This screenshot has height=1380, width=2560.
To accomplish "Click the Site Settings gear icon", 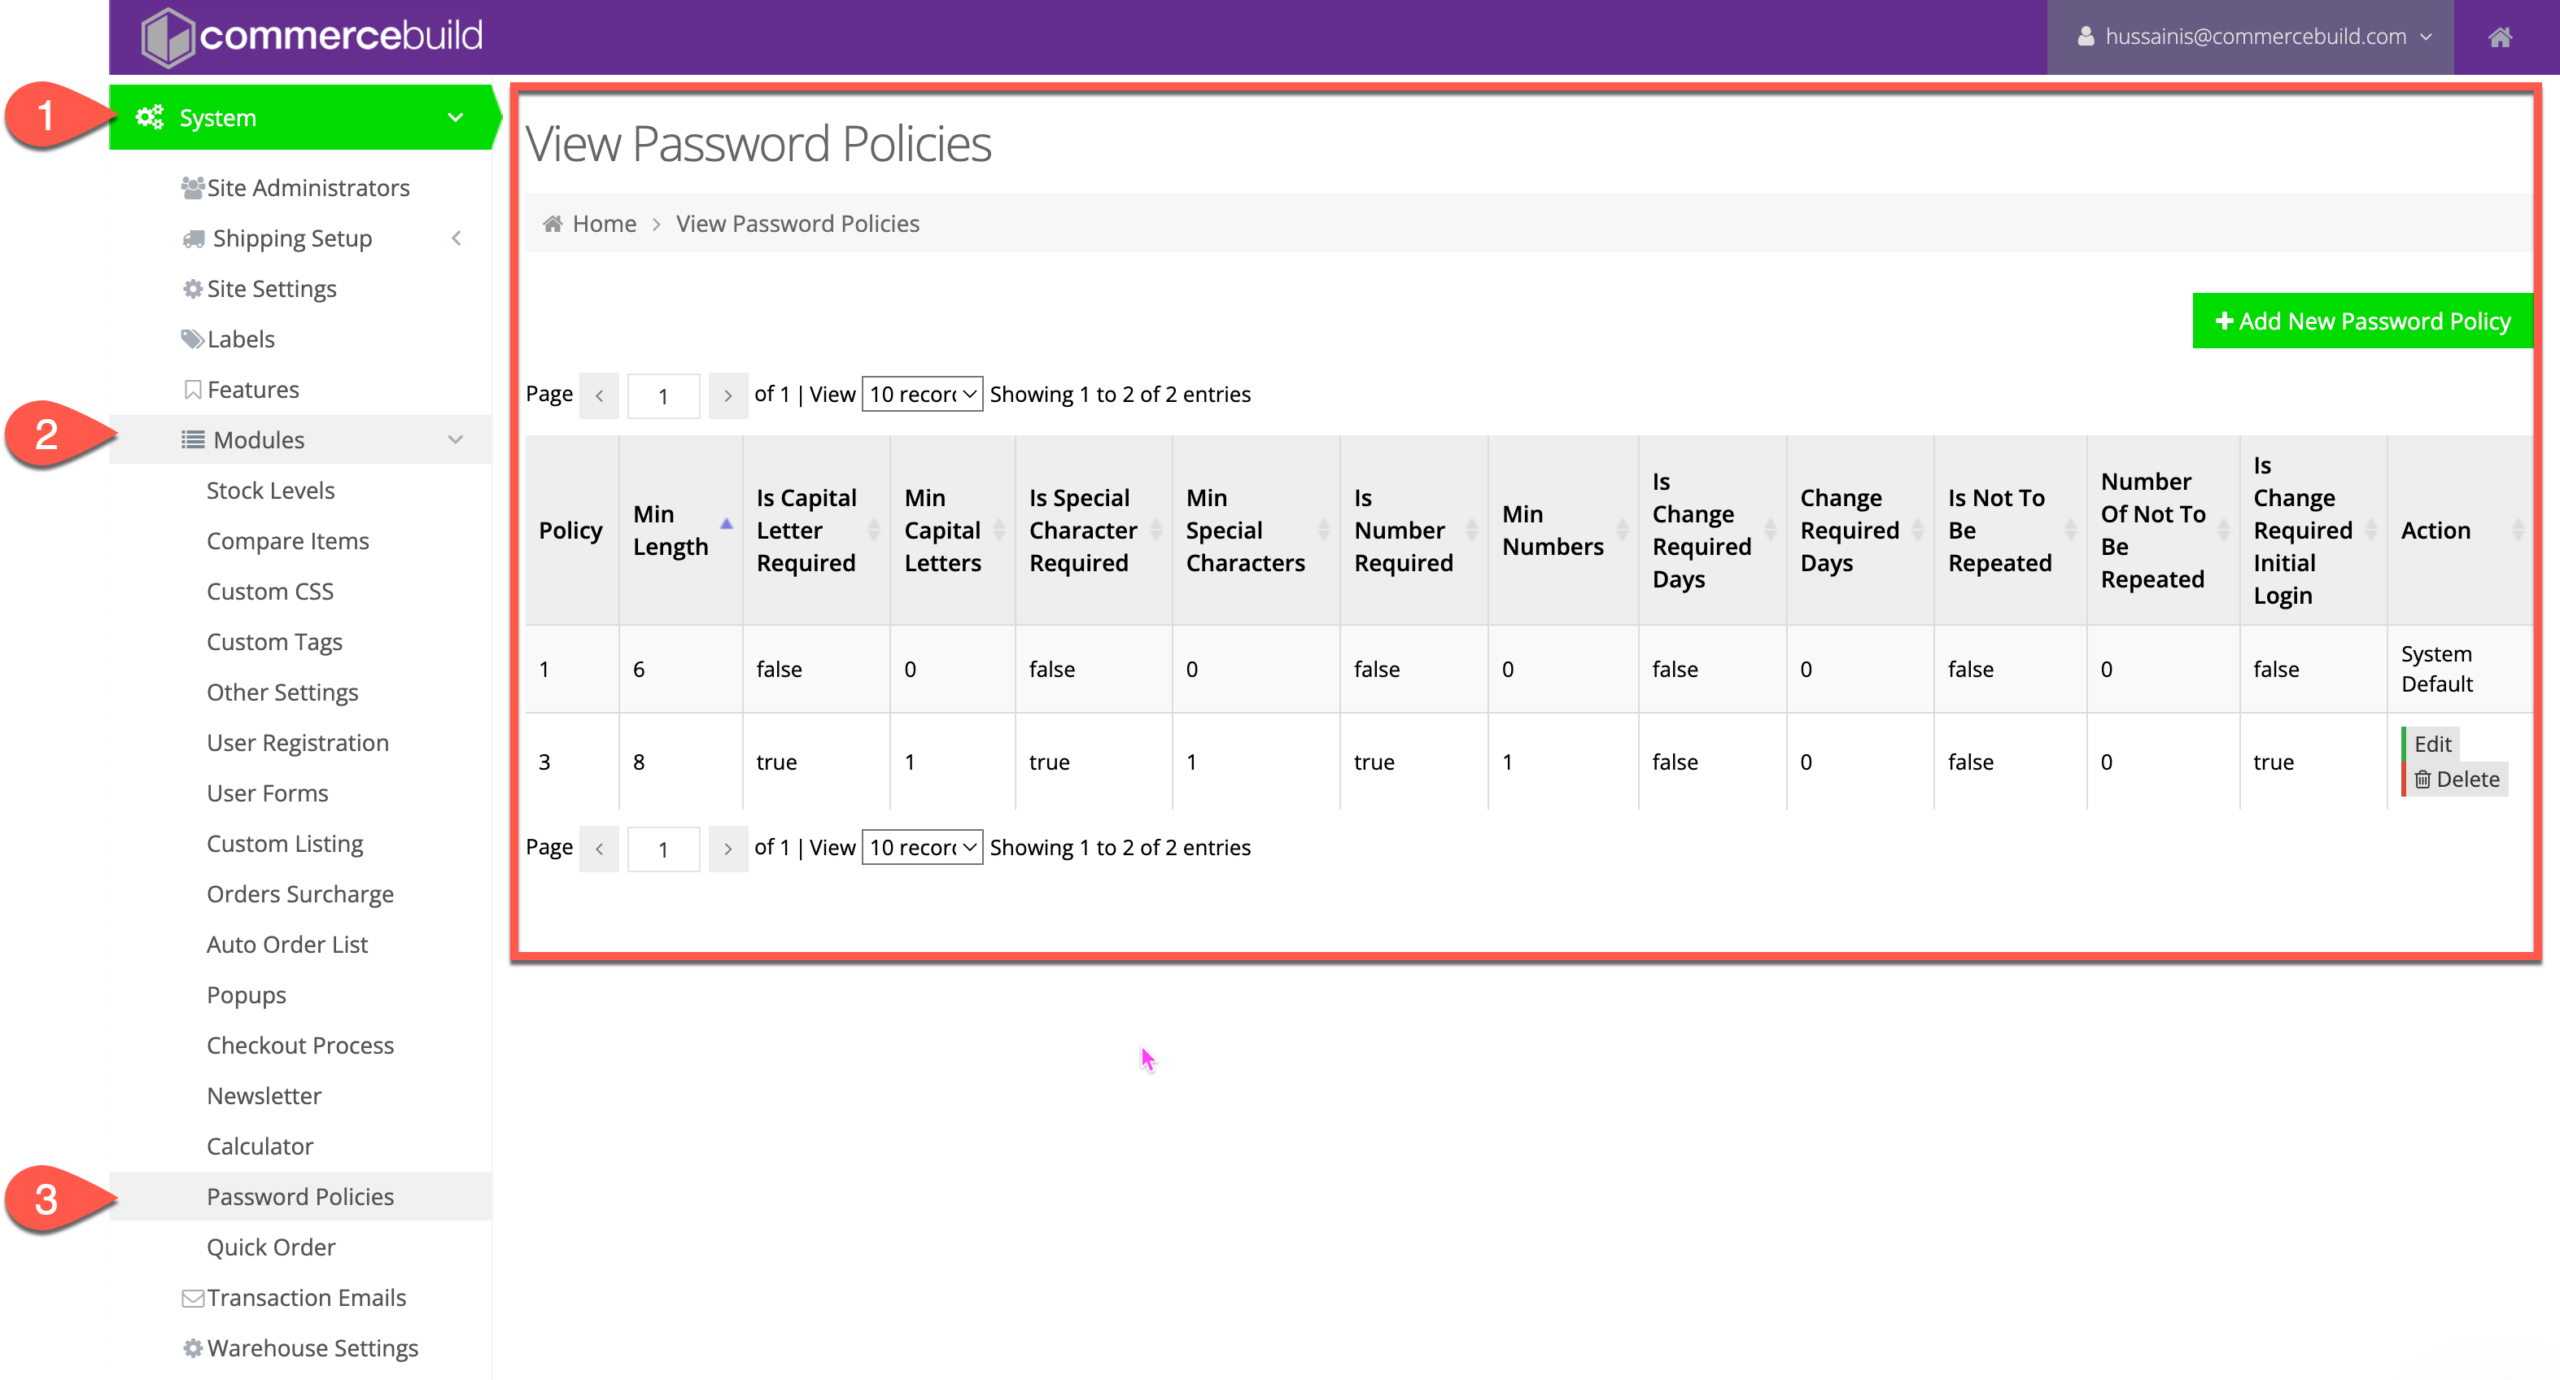I will pyautogui.click(x=193, y=289).
